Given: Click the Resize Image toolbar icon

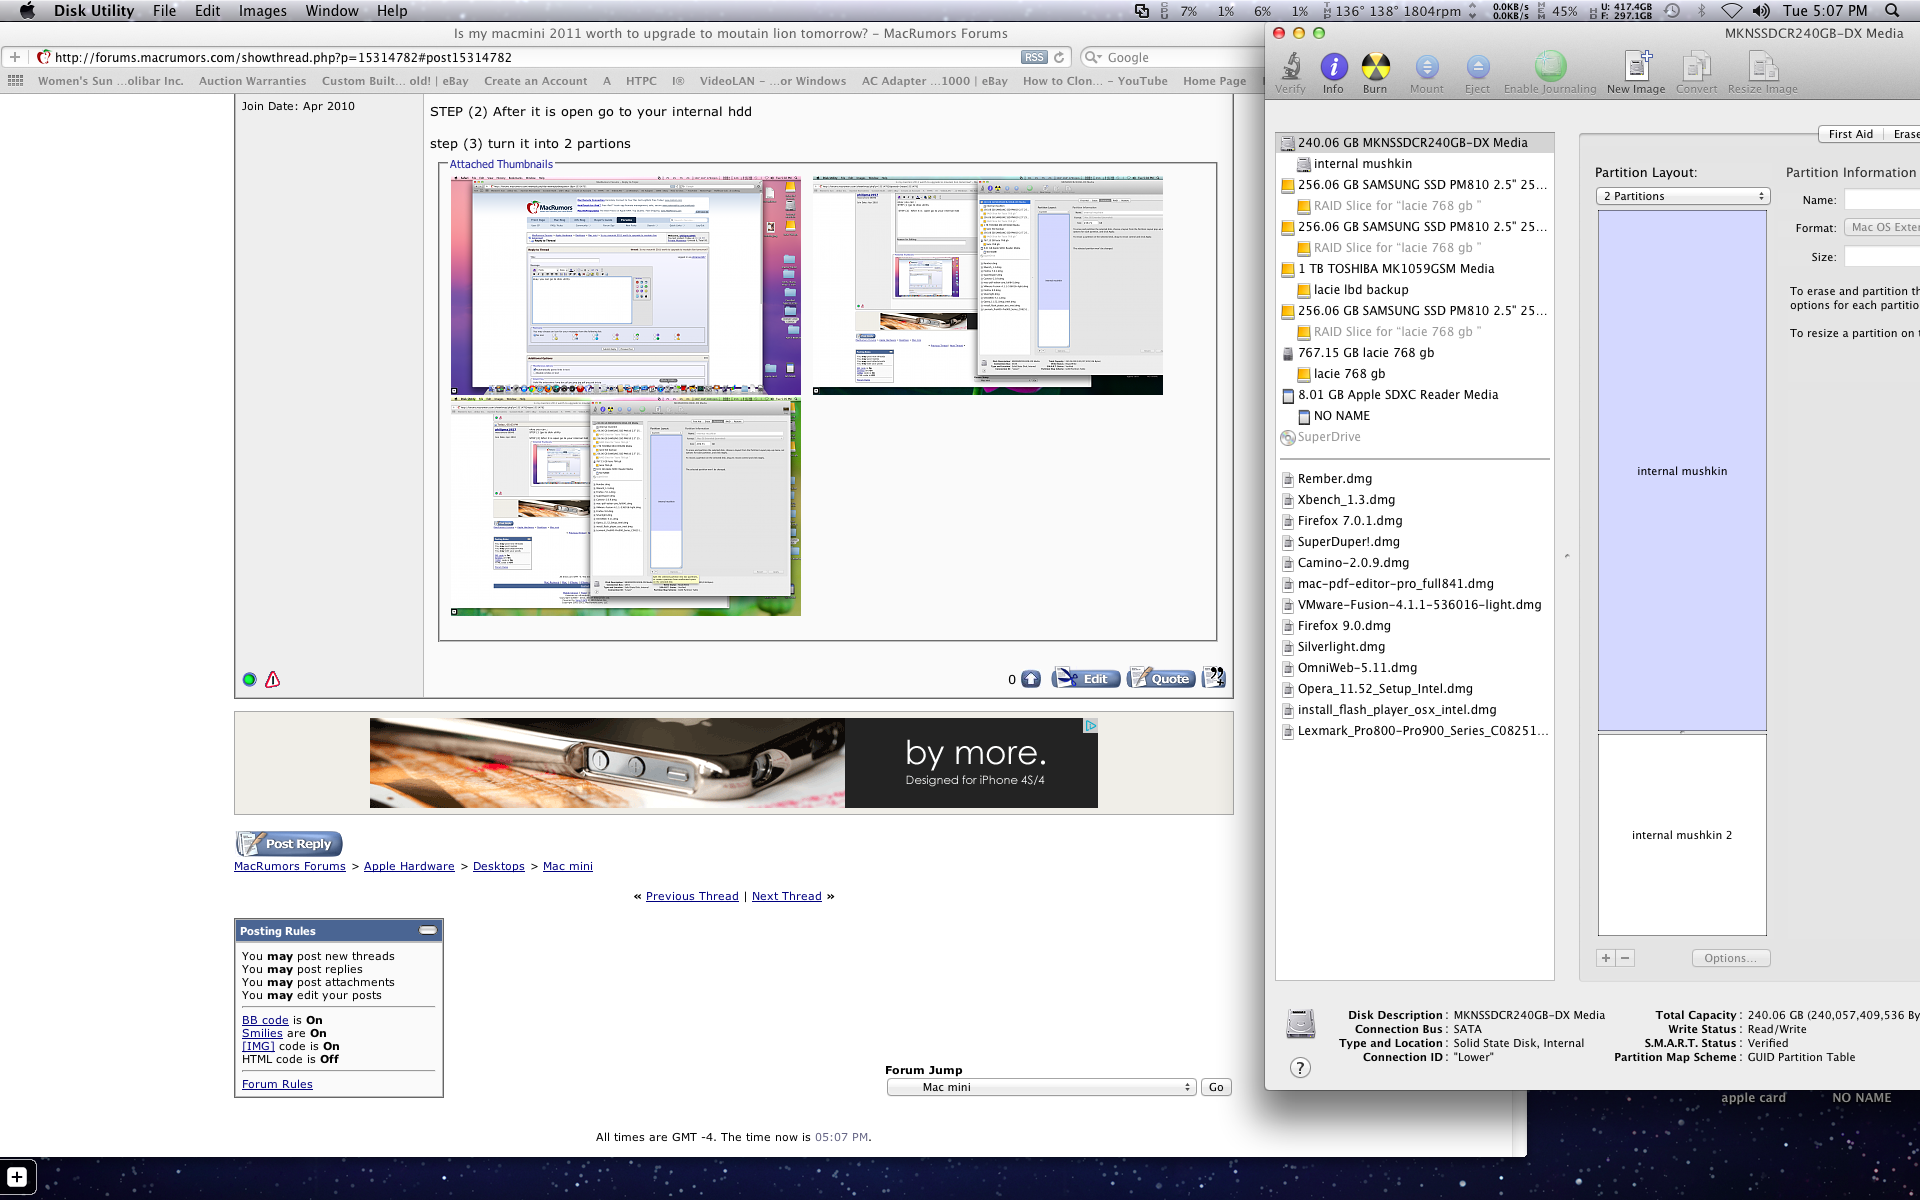Looking at the screenshot, I should pos(1762,72).
